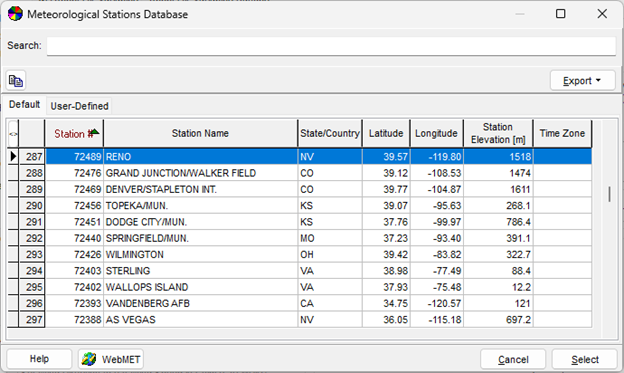Open Help for the stations database
The image size is (624, 373).
(39, 359)
